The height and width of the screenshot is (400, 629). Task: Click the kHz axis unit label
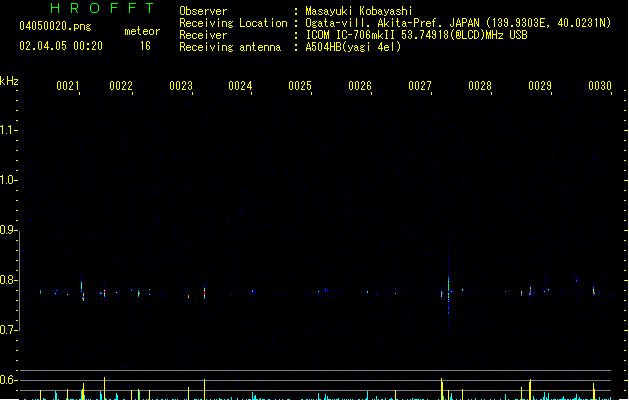click(9, 81)
